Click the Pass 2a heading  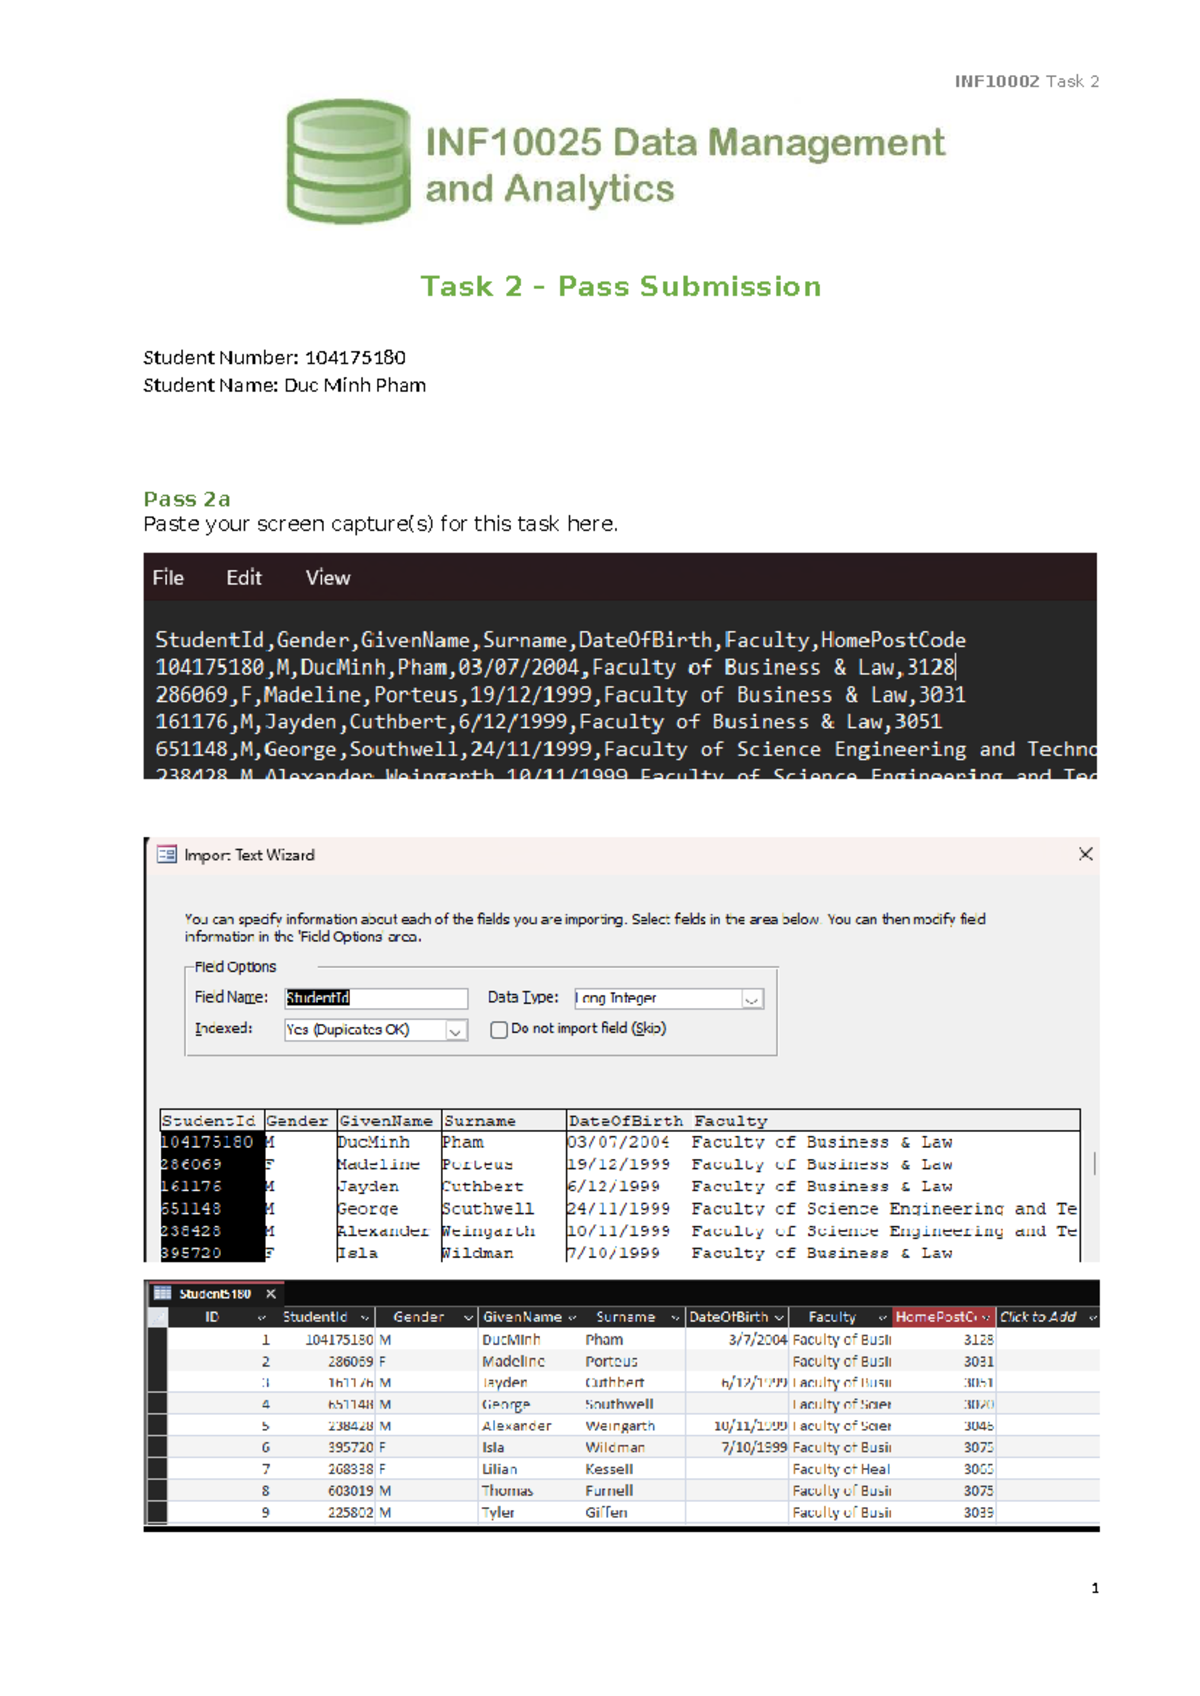[x=187, y=499]
